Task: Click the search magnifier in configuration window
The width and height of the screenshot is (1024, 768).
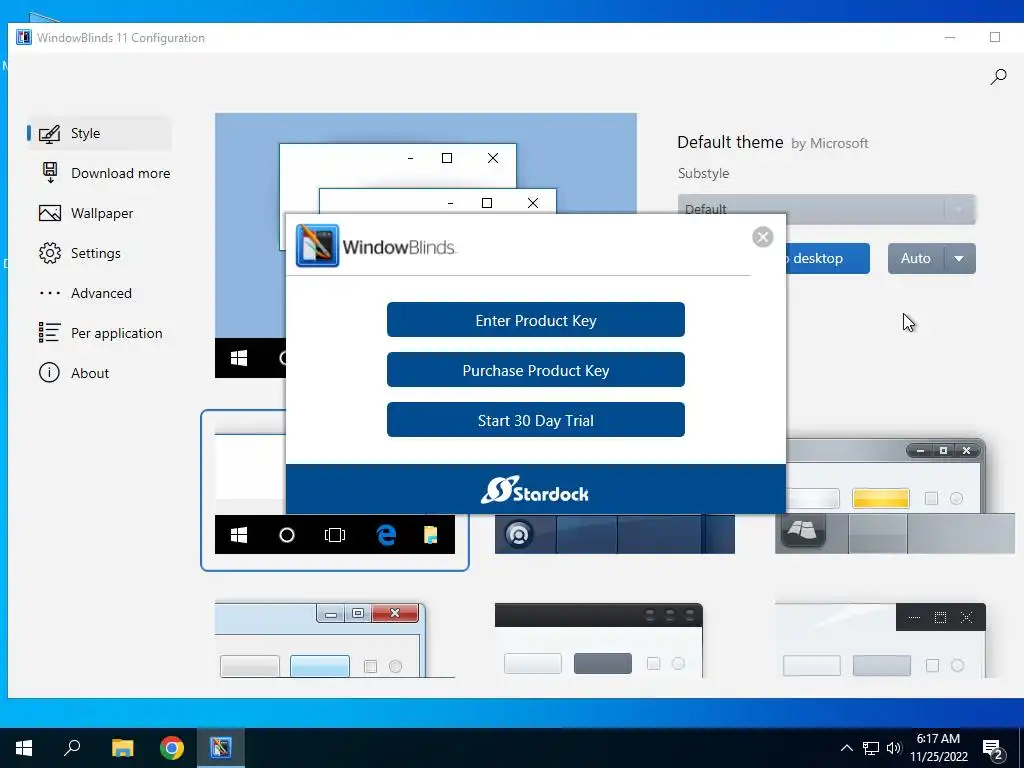Action: click(x=999, y=77)
